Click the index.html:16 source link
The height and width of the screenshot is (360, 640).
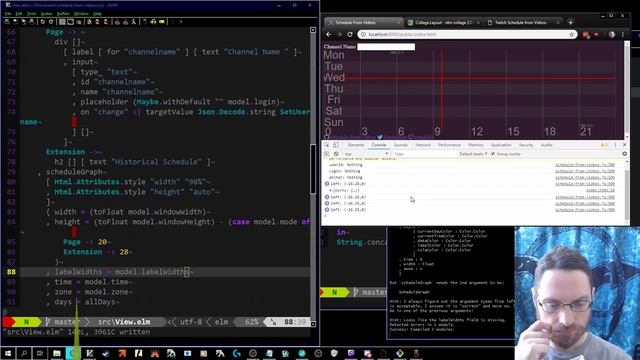pyautogui.click(x=600, y=191)
